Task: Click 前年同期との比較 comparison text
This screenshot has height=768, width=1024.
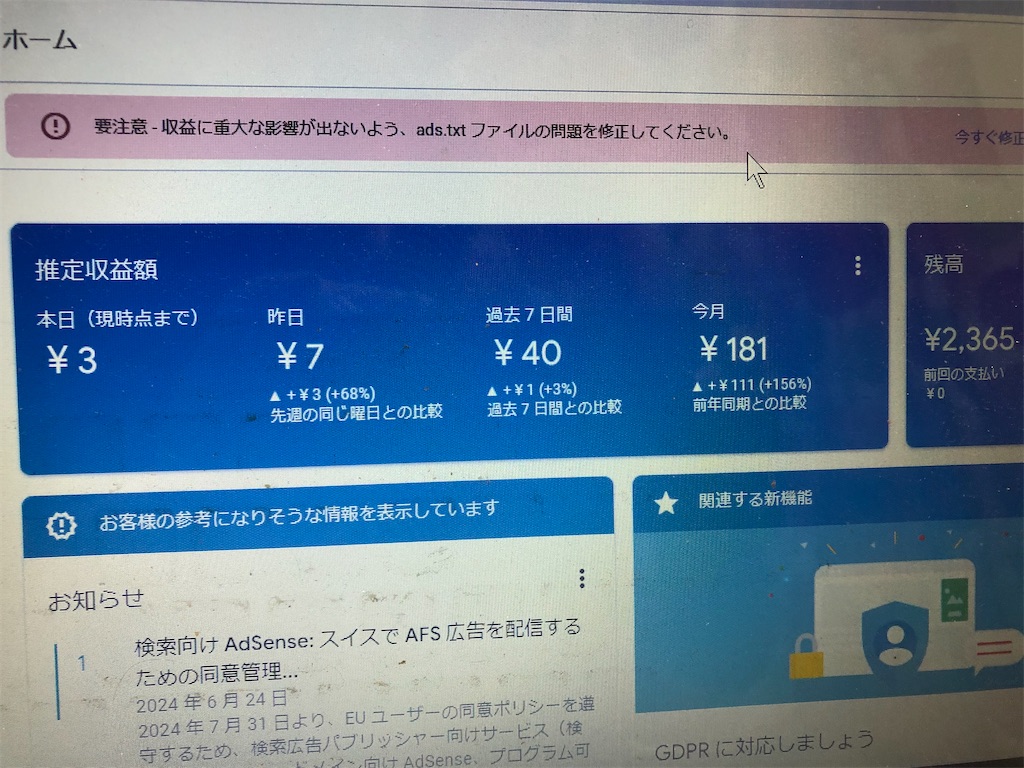Action: coord(749,404)
